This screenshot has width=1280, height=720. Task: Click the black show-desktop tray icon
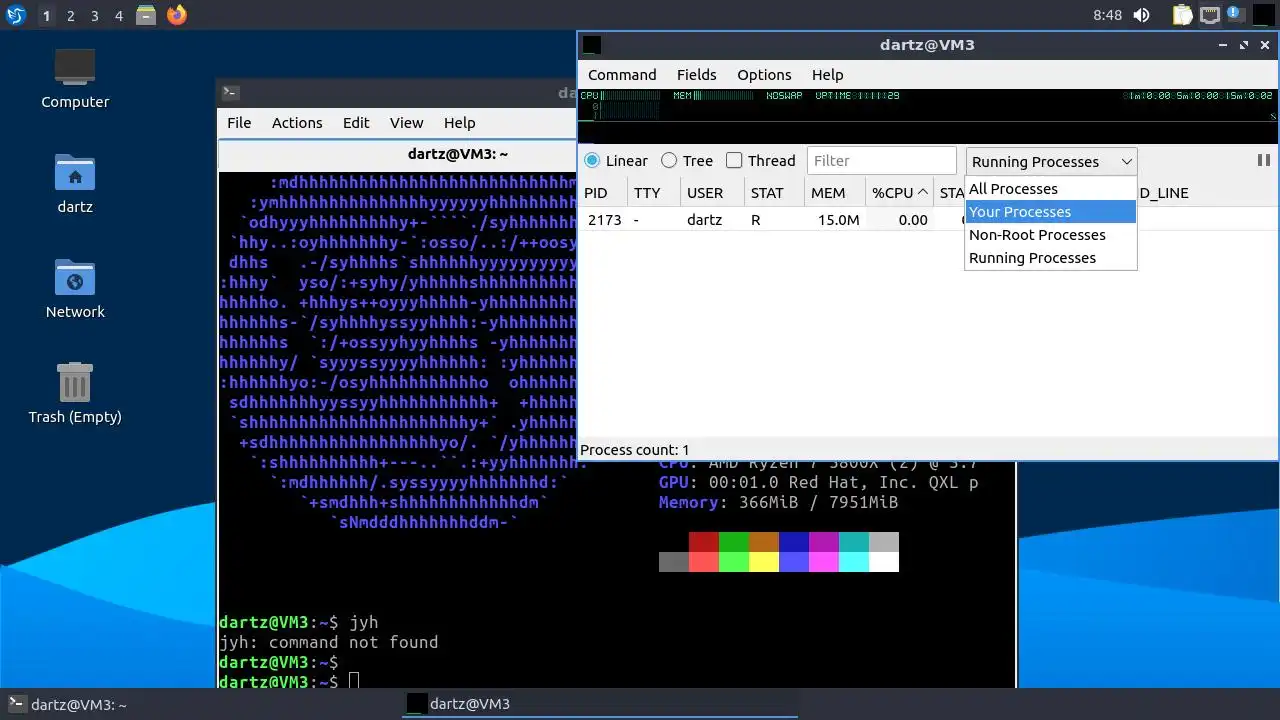click(x=1262, y=15)
